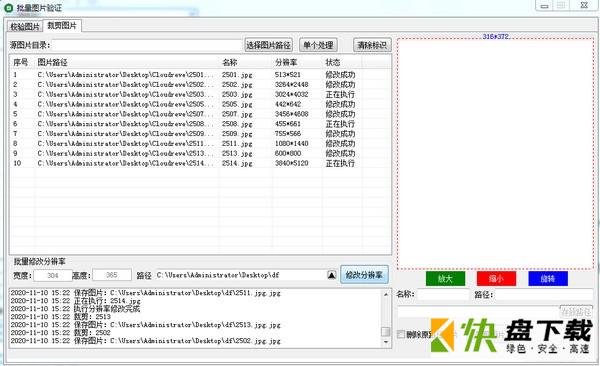Click the 高度 field showing 365
The image size is (600, 366).
[x=112, y=275]
